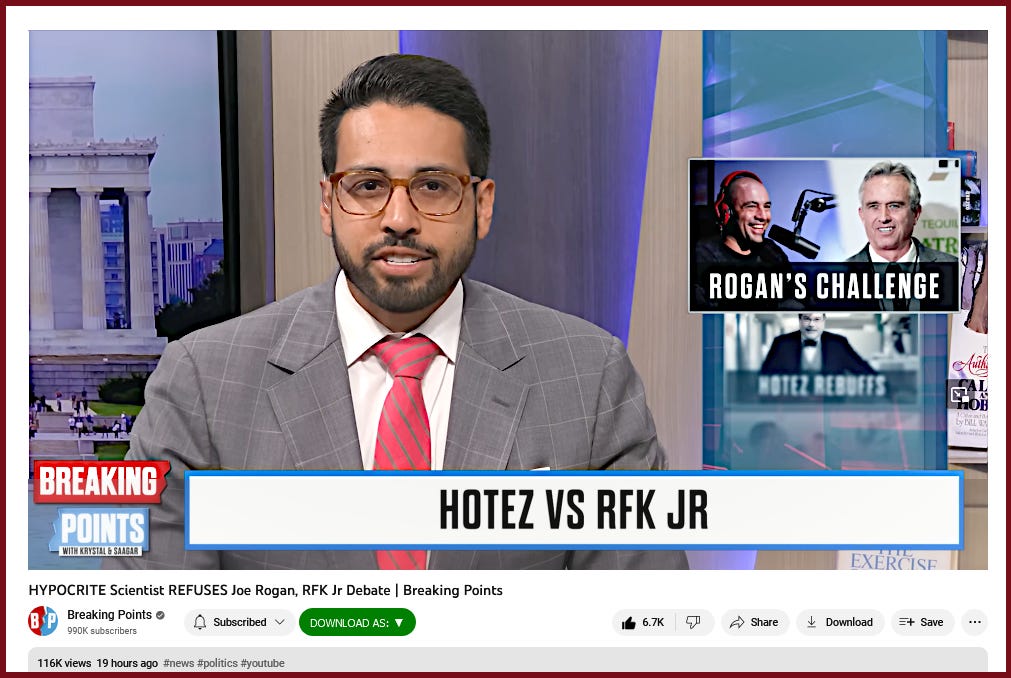Click the 990K subscribers text
This screenshot has width=1011, height=678.
click(x=102, y=631)
